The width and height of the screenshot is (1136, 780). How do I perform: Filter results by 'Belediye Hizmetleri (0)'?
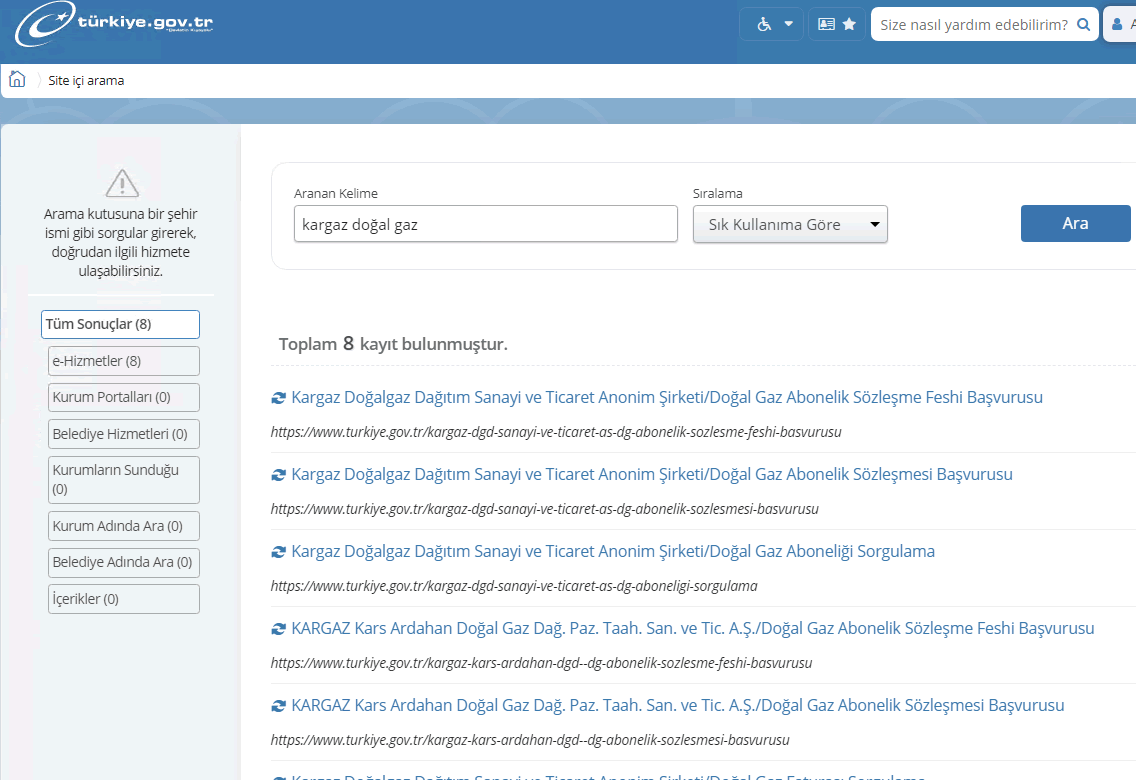(x=124, y=434)
